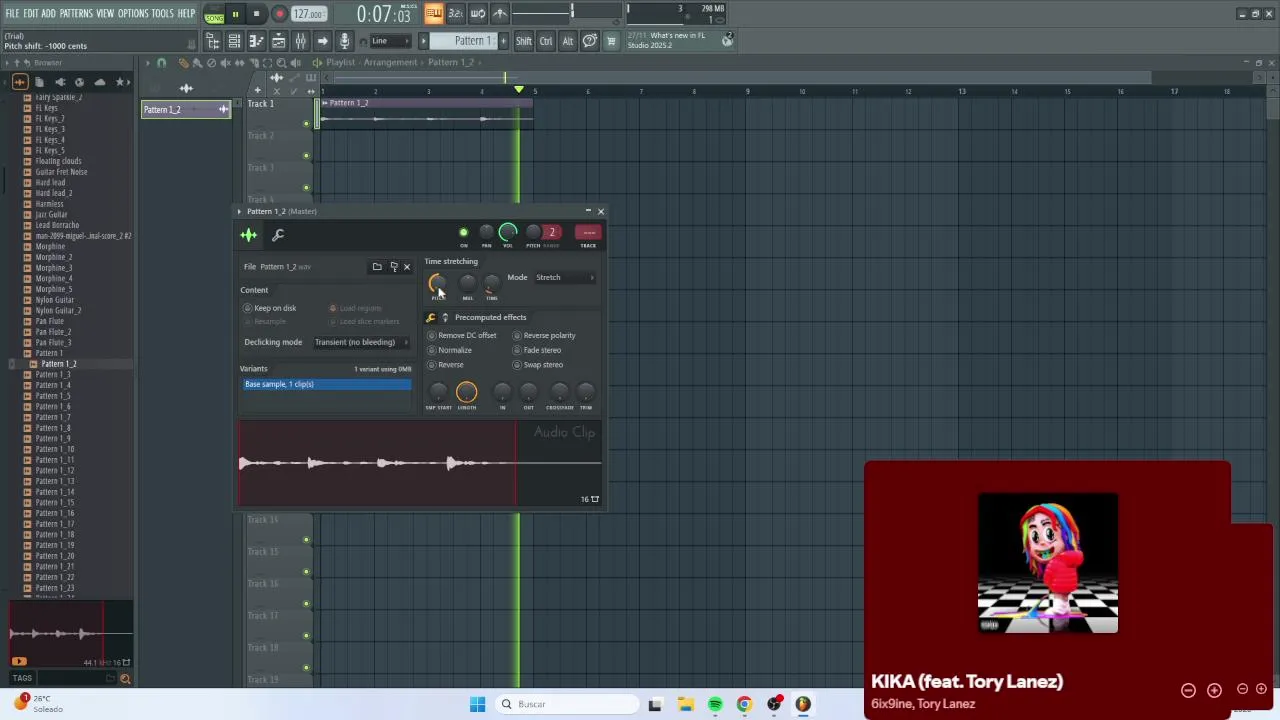Select Pattern 1_2 in the playlist picker
This screenshot has height=720, width=1280.
click(x=186, y=109)
